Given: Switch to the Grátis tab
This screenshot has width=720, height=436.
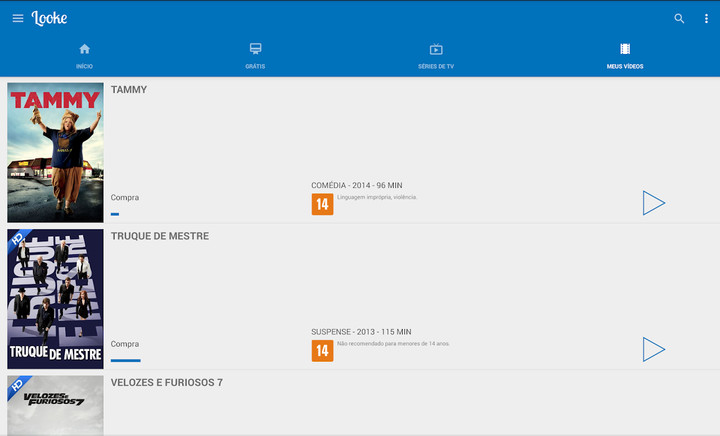Looking at the screenshot, I should [x=255, y=55].
